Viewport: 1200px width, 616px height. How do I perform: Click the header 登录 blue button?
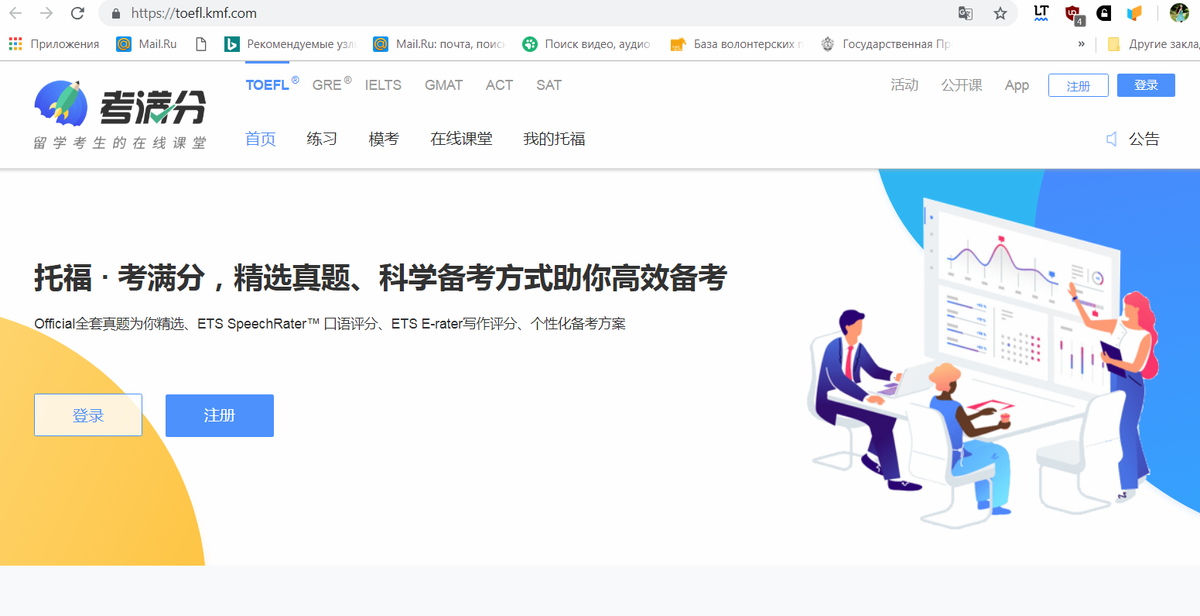pos(1146,85)
